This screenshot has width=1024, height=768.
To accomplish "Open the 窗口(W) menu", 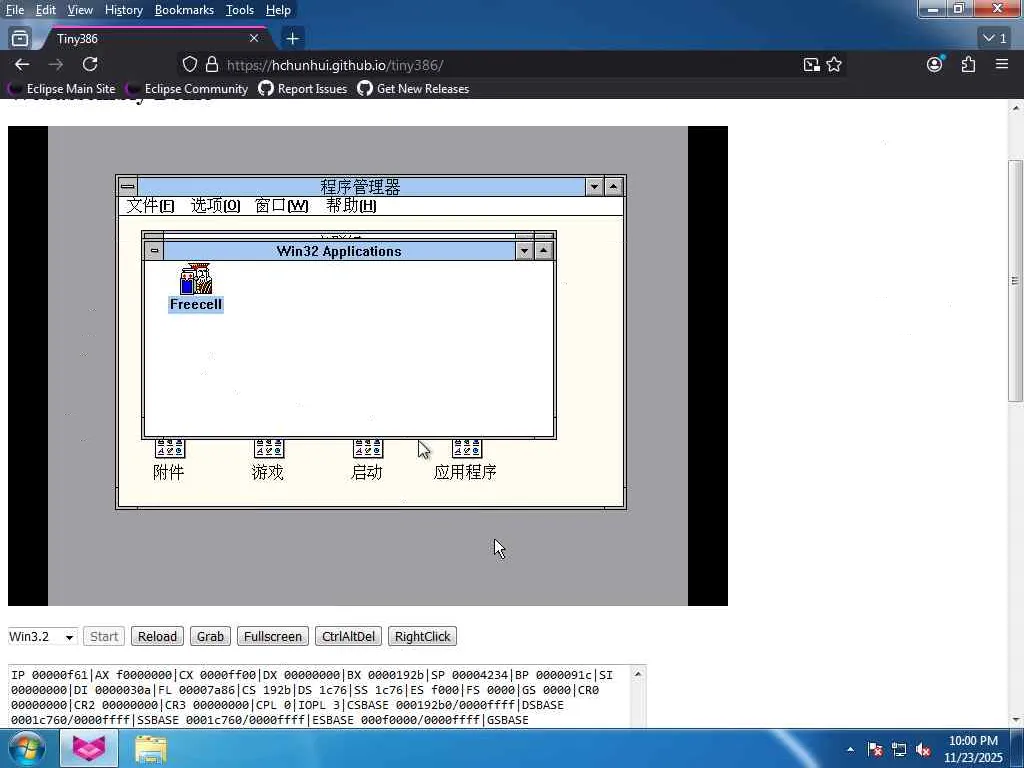I will [281, 206].
